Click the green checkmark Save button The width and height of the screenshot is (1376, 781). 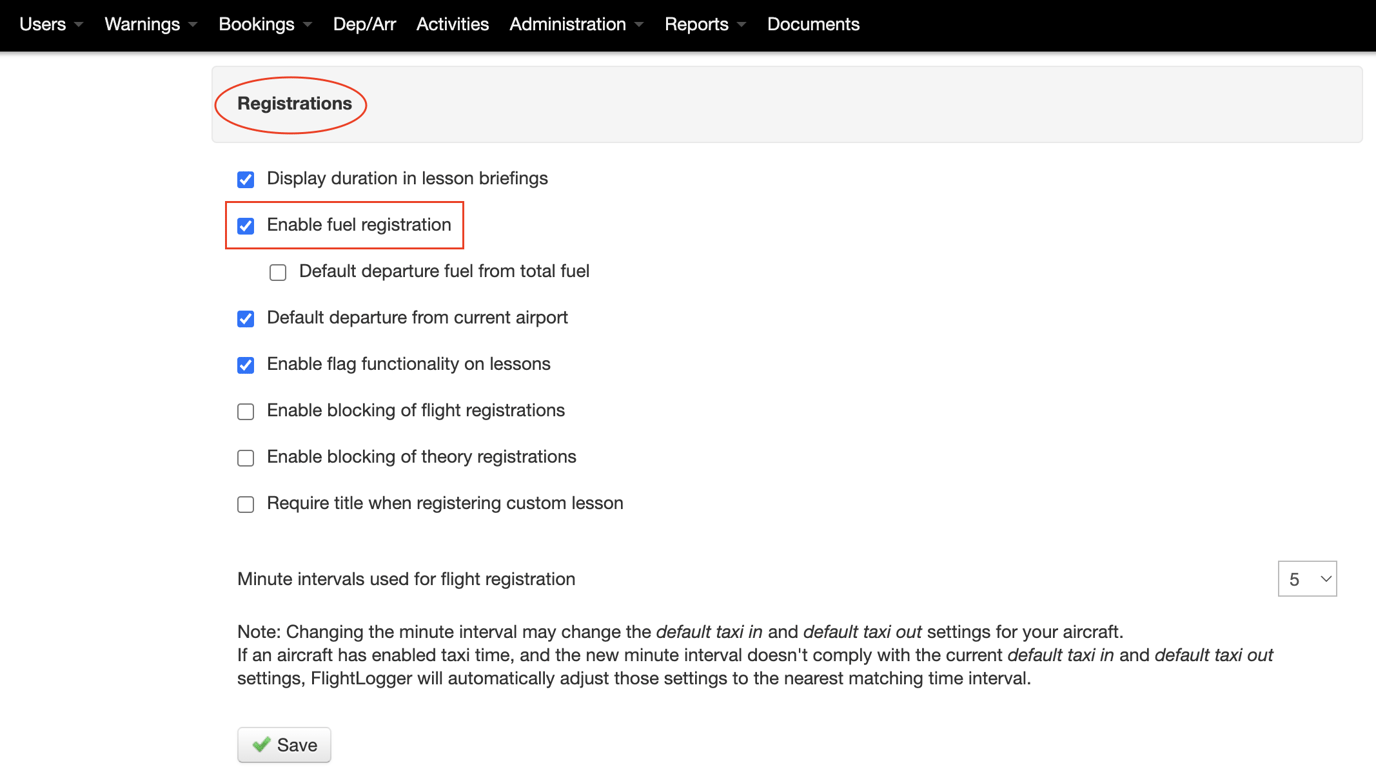(284, 745)
